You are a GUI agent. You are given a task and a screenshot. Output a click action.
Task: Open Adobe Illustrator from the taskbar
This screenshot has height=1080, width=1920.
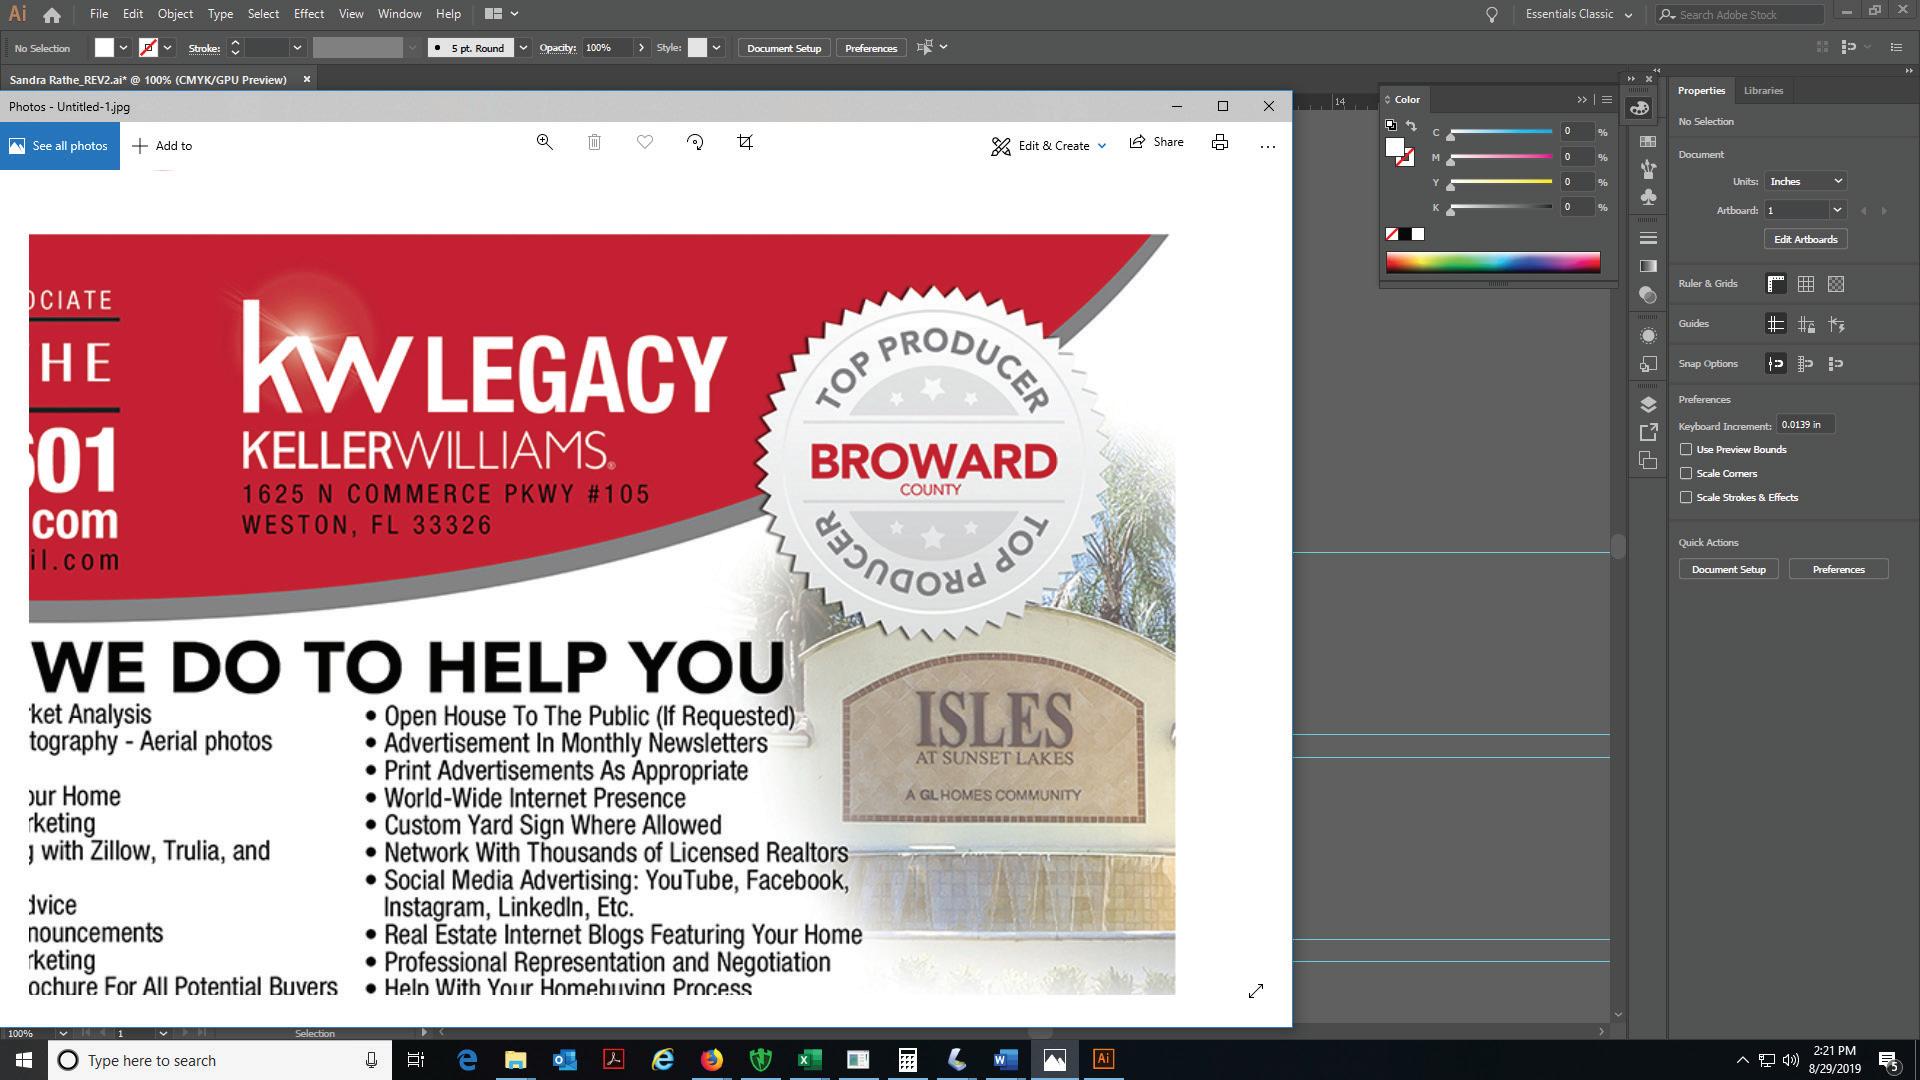1103,1059
